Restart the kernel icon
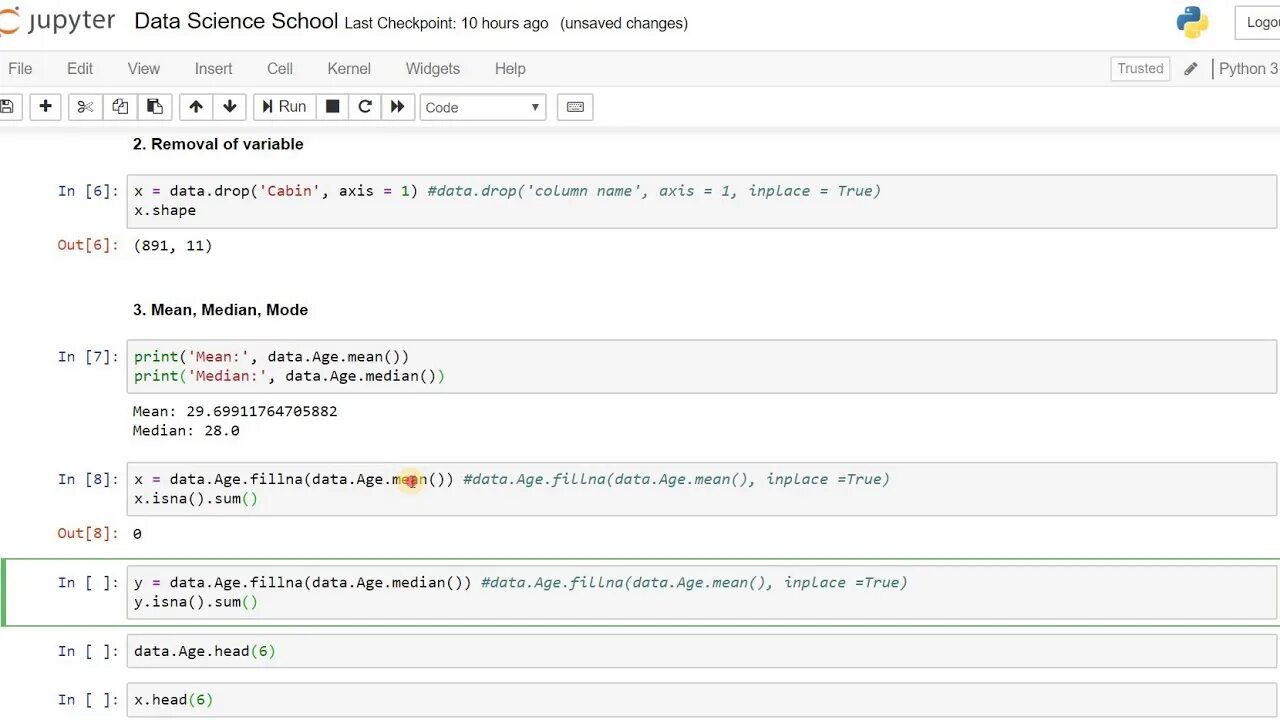This screenshot has width=1280, height=720. pyautogui.click(x=365, y=107)
